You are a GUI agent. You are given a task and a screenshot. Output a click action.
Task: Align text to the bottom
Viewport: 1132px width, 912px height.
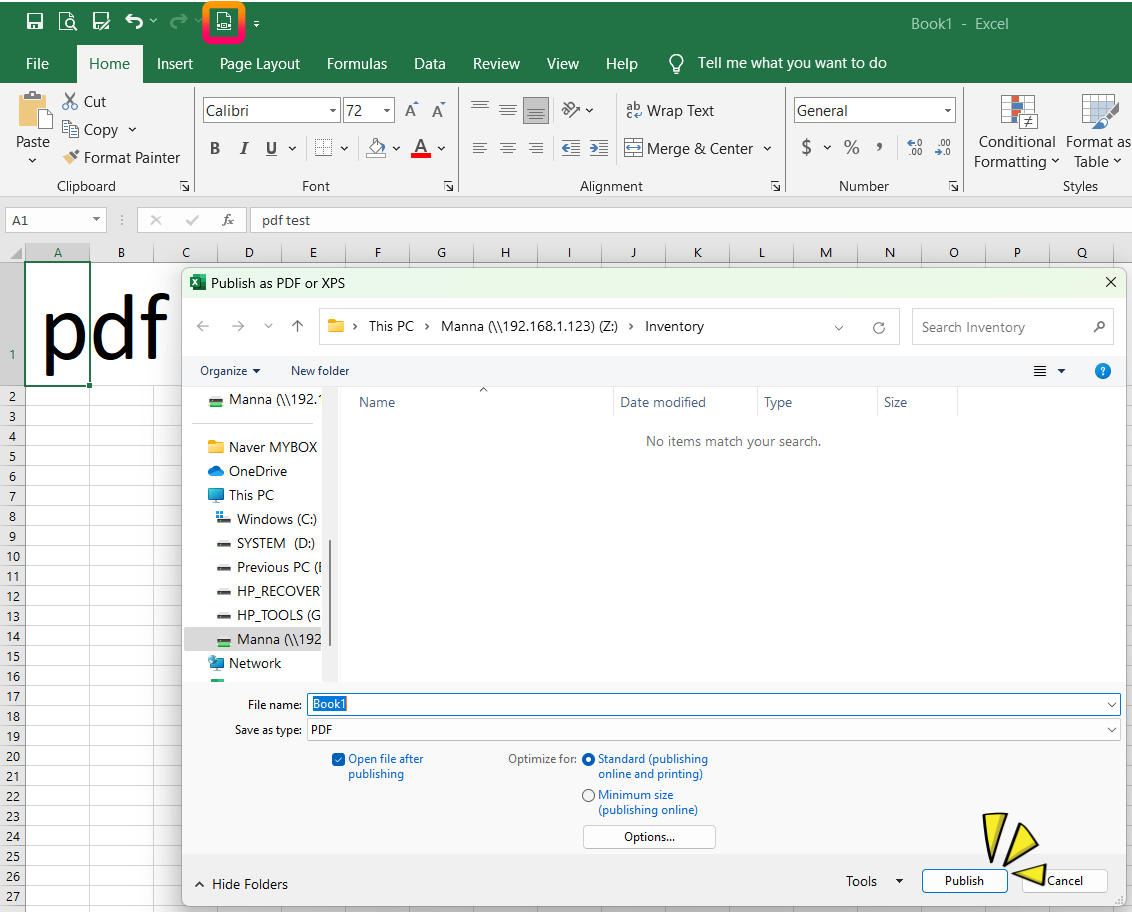pos(536,110)
